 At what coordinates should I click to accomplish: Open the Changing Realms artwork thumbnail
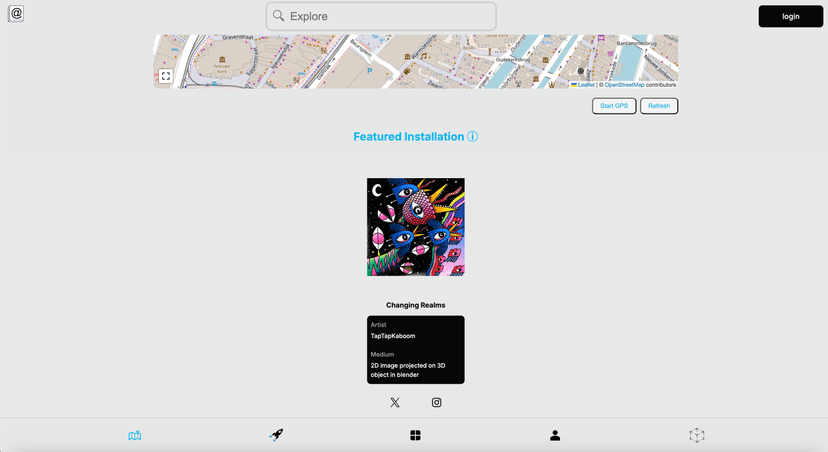415,227
